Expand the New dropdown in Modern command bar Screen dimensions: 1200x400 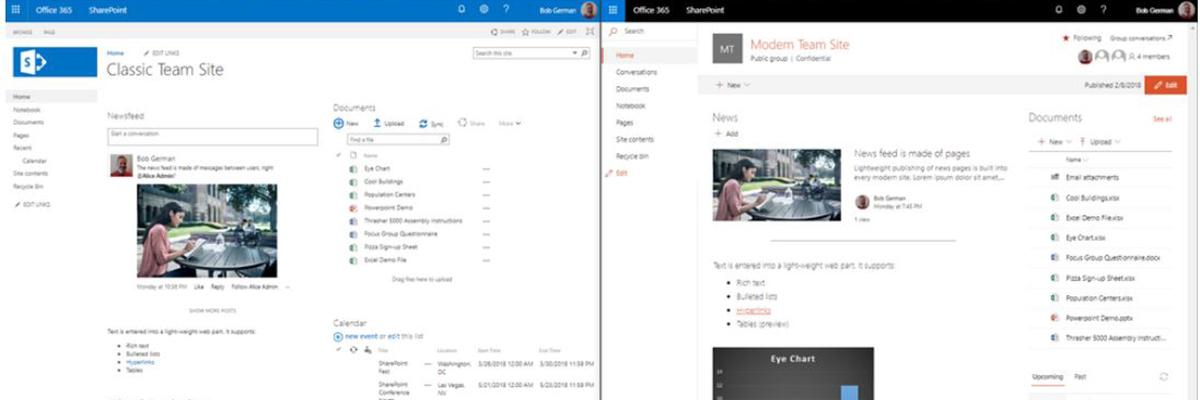[x=747, y=86]
